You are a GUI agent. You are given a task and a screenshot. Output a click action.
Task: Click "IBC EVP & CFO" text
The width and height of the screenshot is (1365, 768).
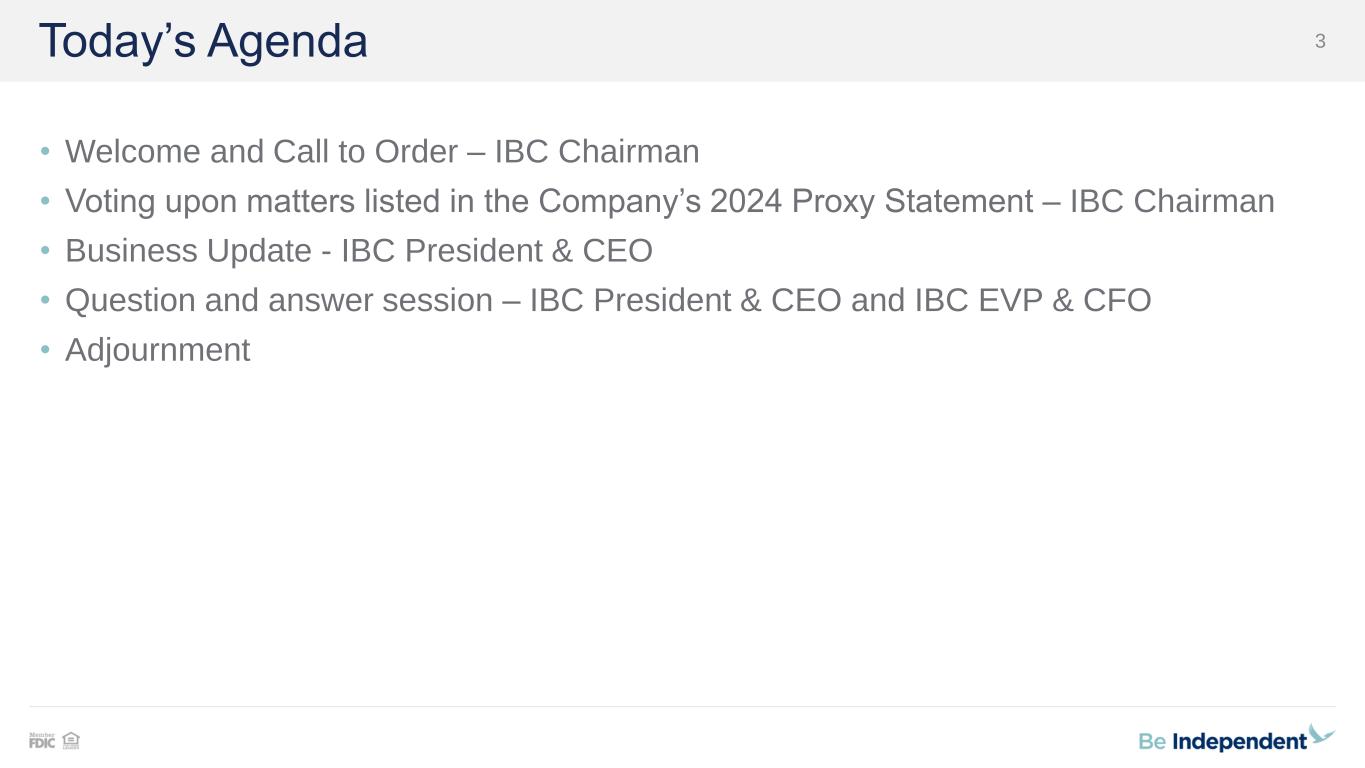coord(1033,300)
